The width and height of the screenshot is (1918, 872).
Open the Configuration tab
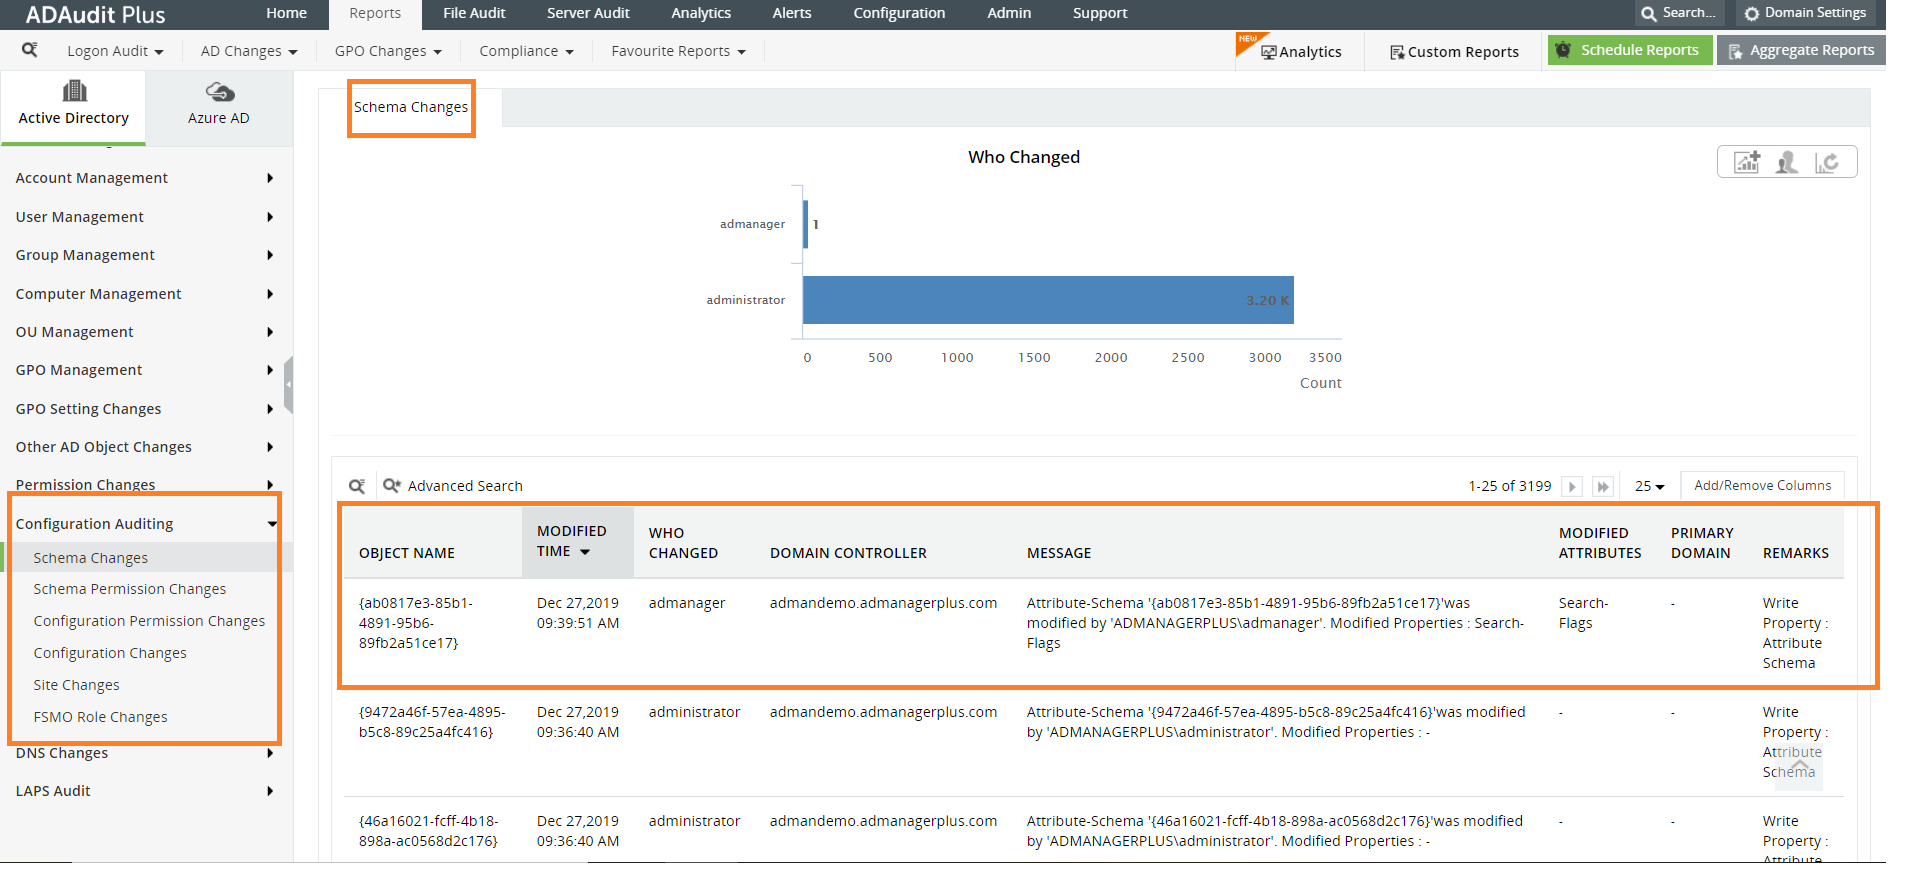coord(899,13)
